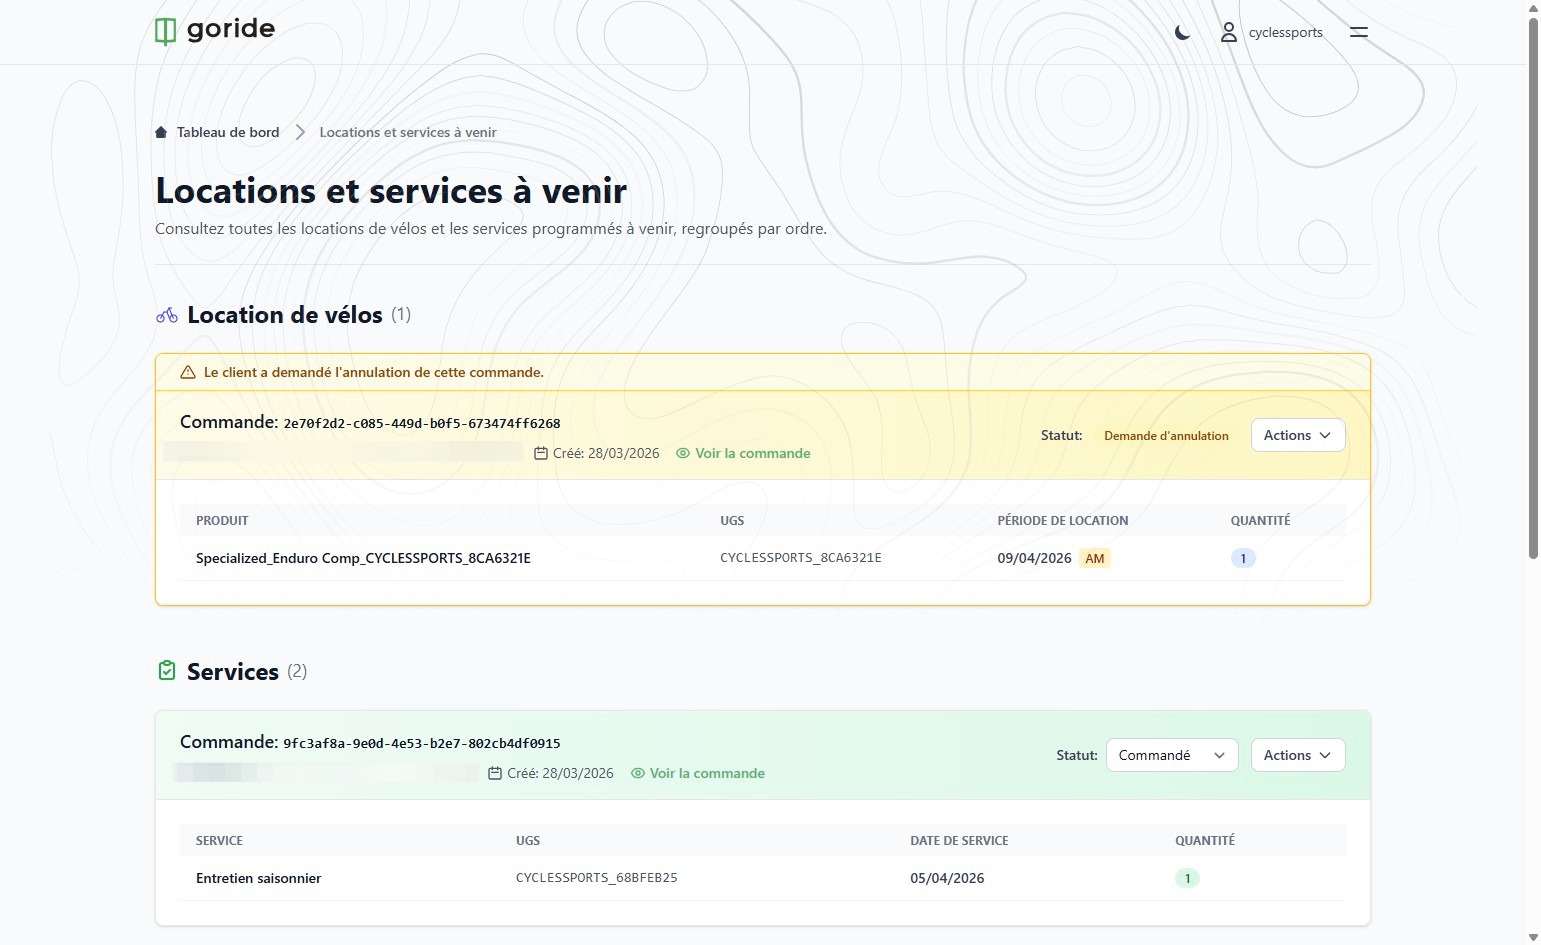Select the Entretien saisonnier service row

[x=258, y=878]
